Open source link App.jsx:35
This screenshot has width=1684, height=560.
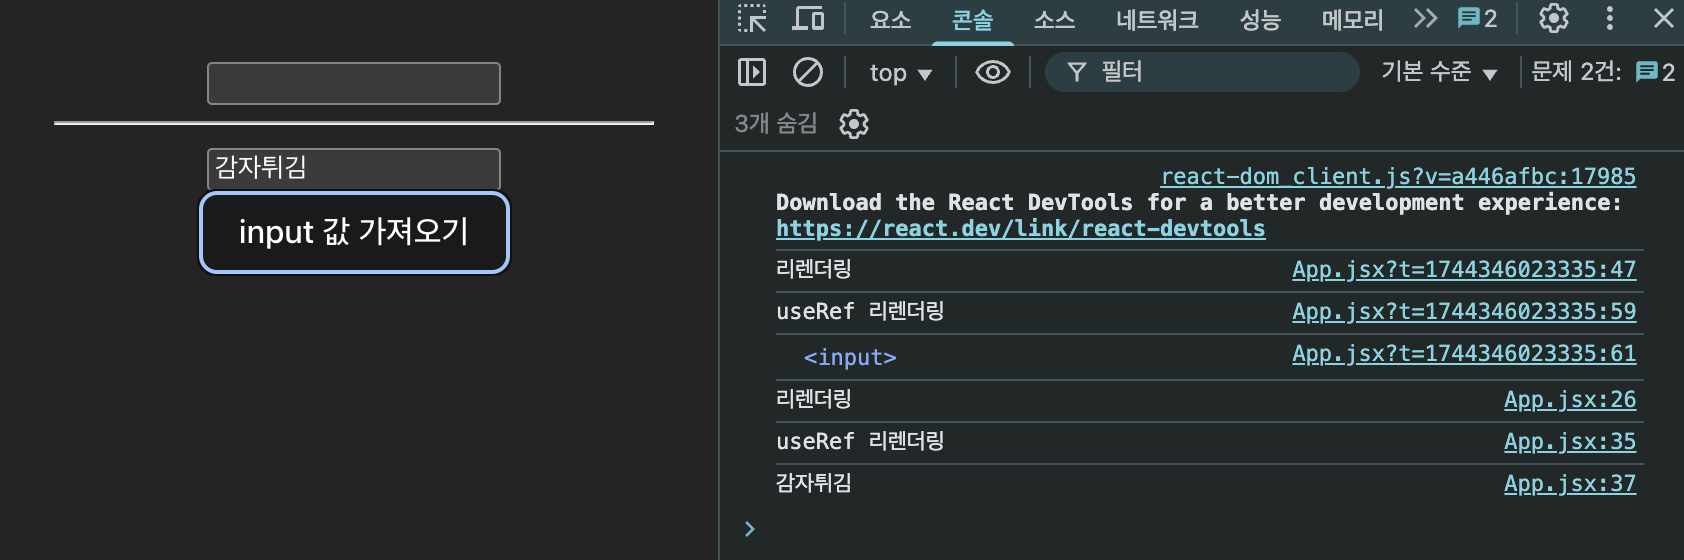pyautogui.click(x=1570, y=442)
